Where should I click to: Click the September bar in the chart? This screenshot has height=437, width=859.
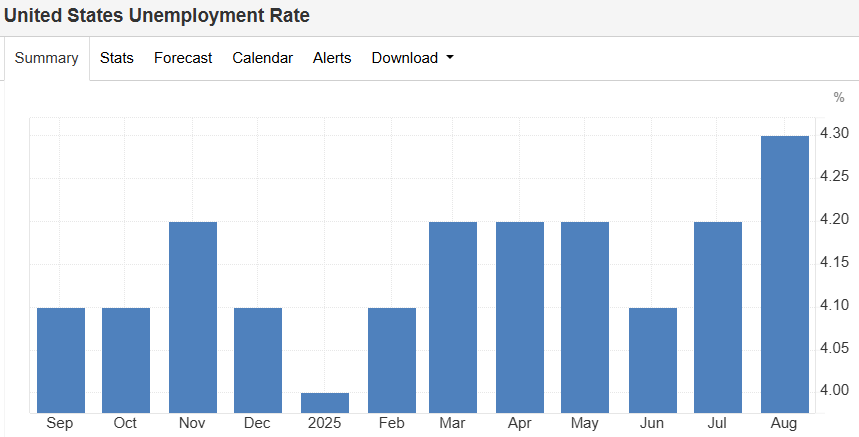coord(61,360)
